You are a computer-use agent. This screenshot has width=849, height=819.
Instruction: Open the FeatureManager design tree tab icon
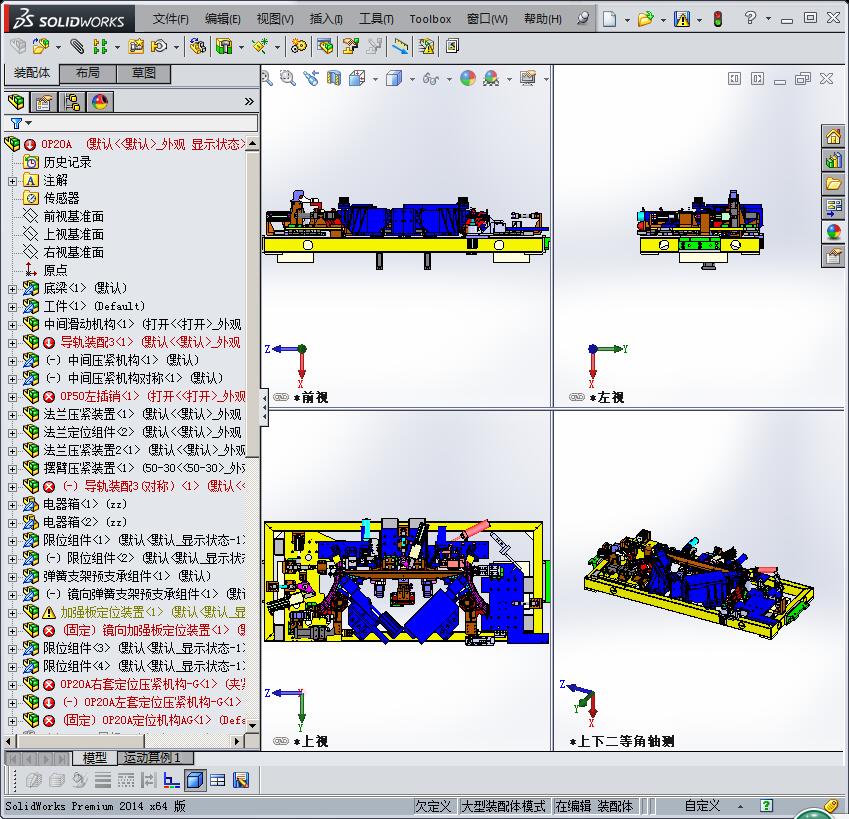coord(16,102)
